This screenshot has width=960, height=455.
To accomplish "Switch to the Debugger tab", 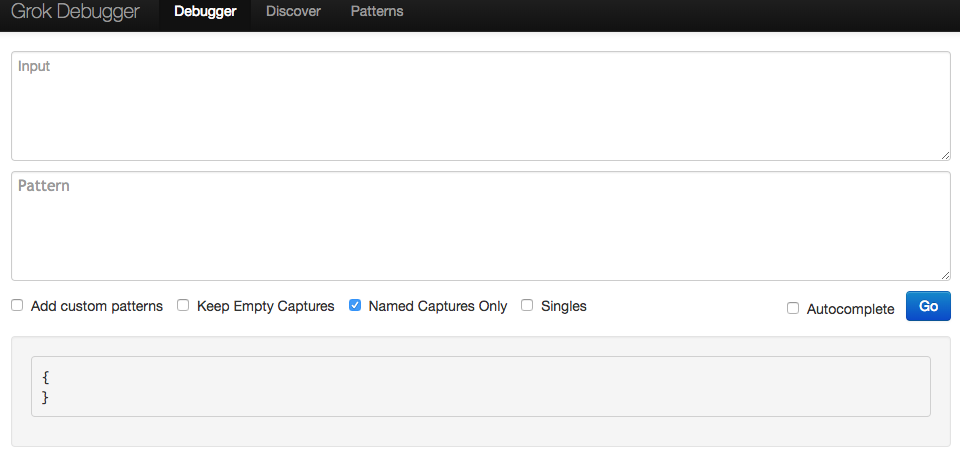I will point(205,12).
